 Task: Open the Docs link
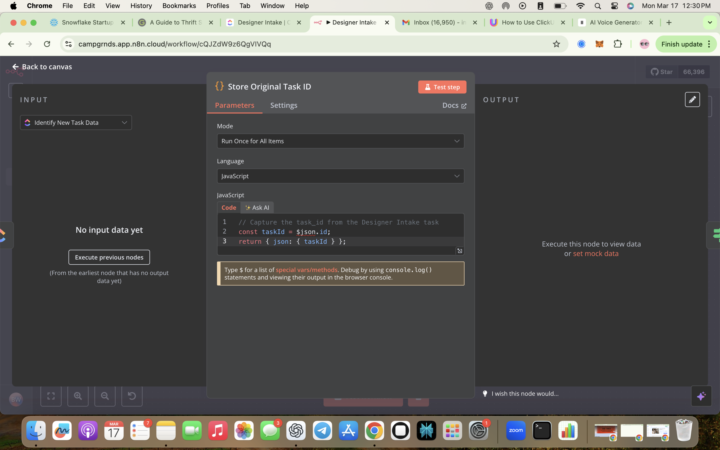point(454,105)
